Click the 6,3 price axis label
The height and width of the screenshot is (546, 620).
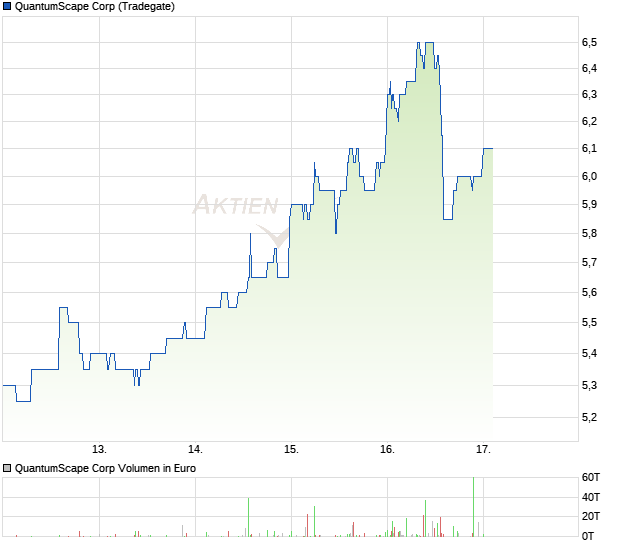[x=589, y=94]
